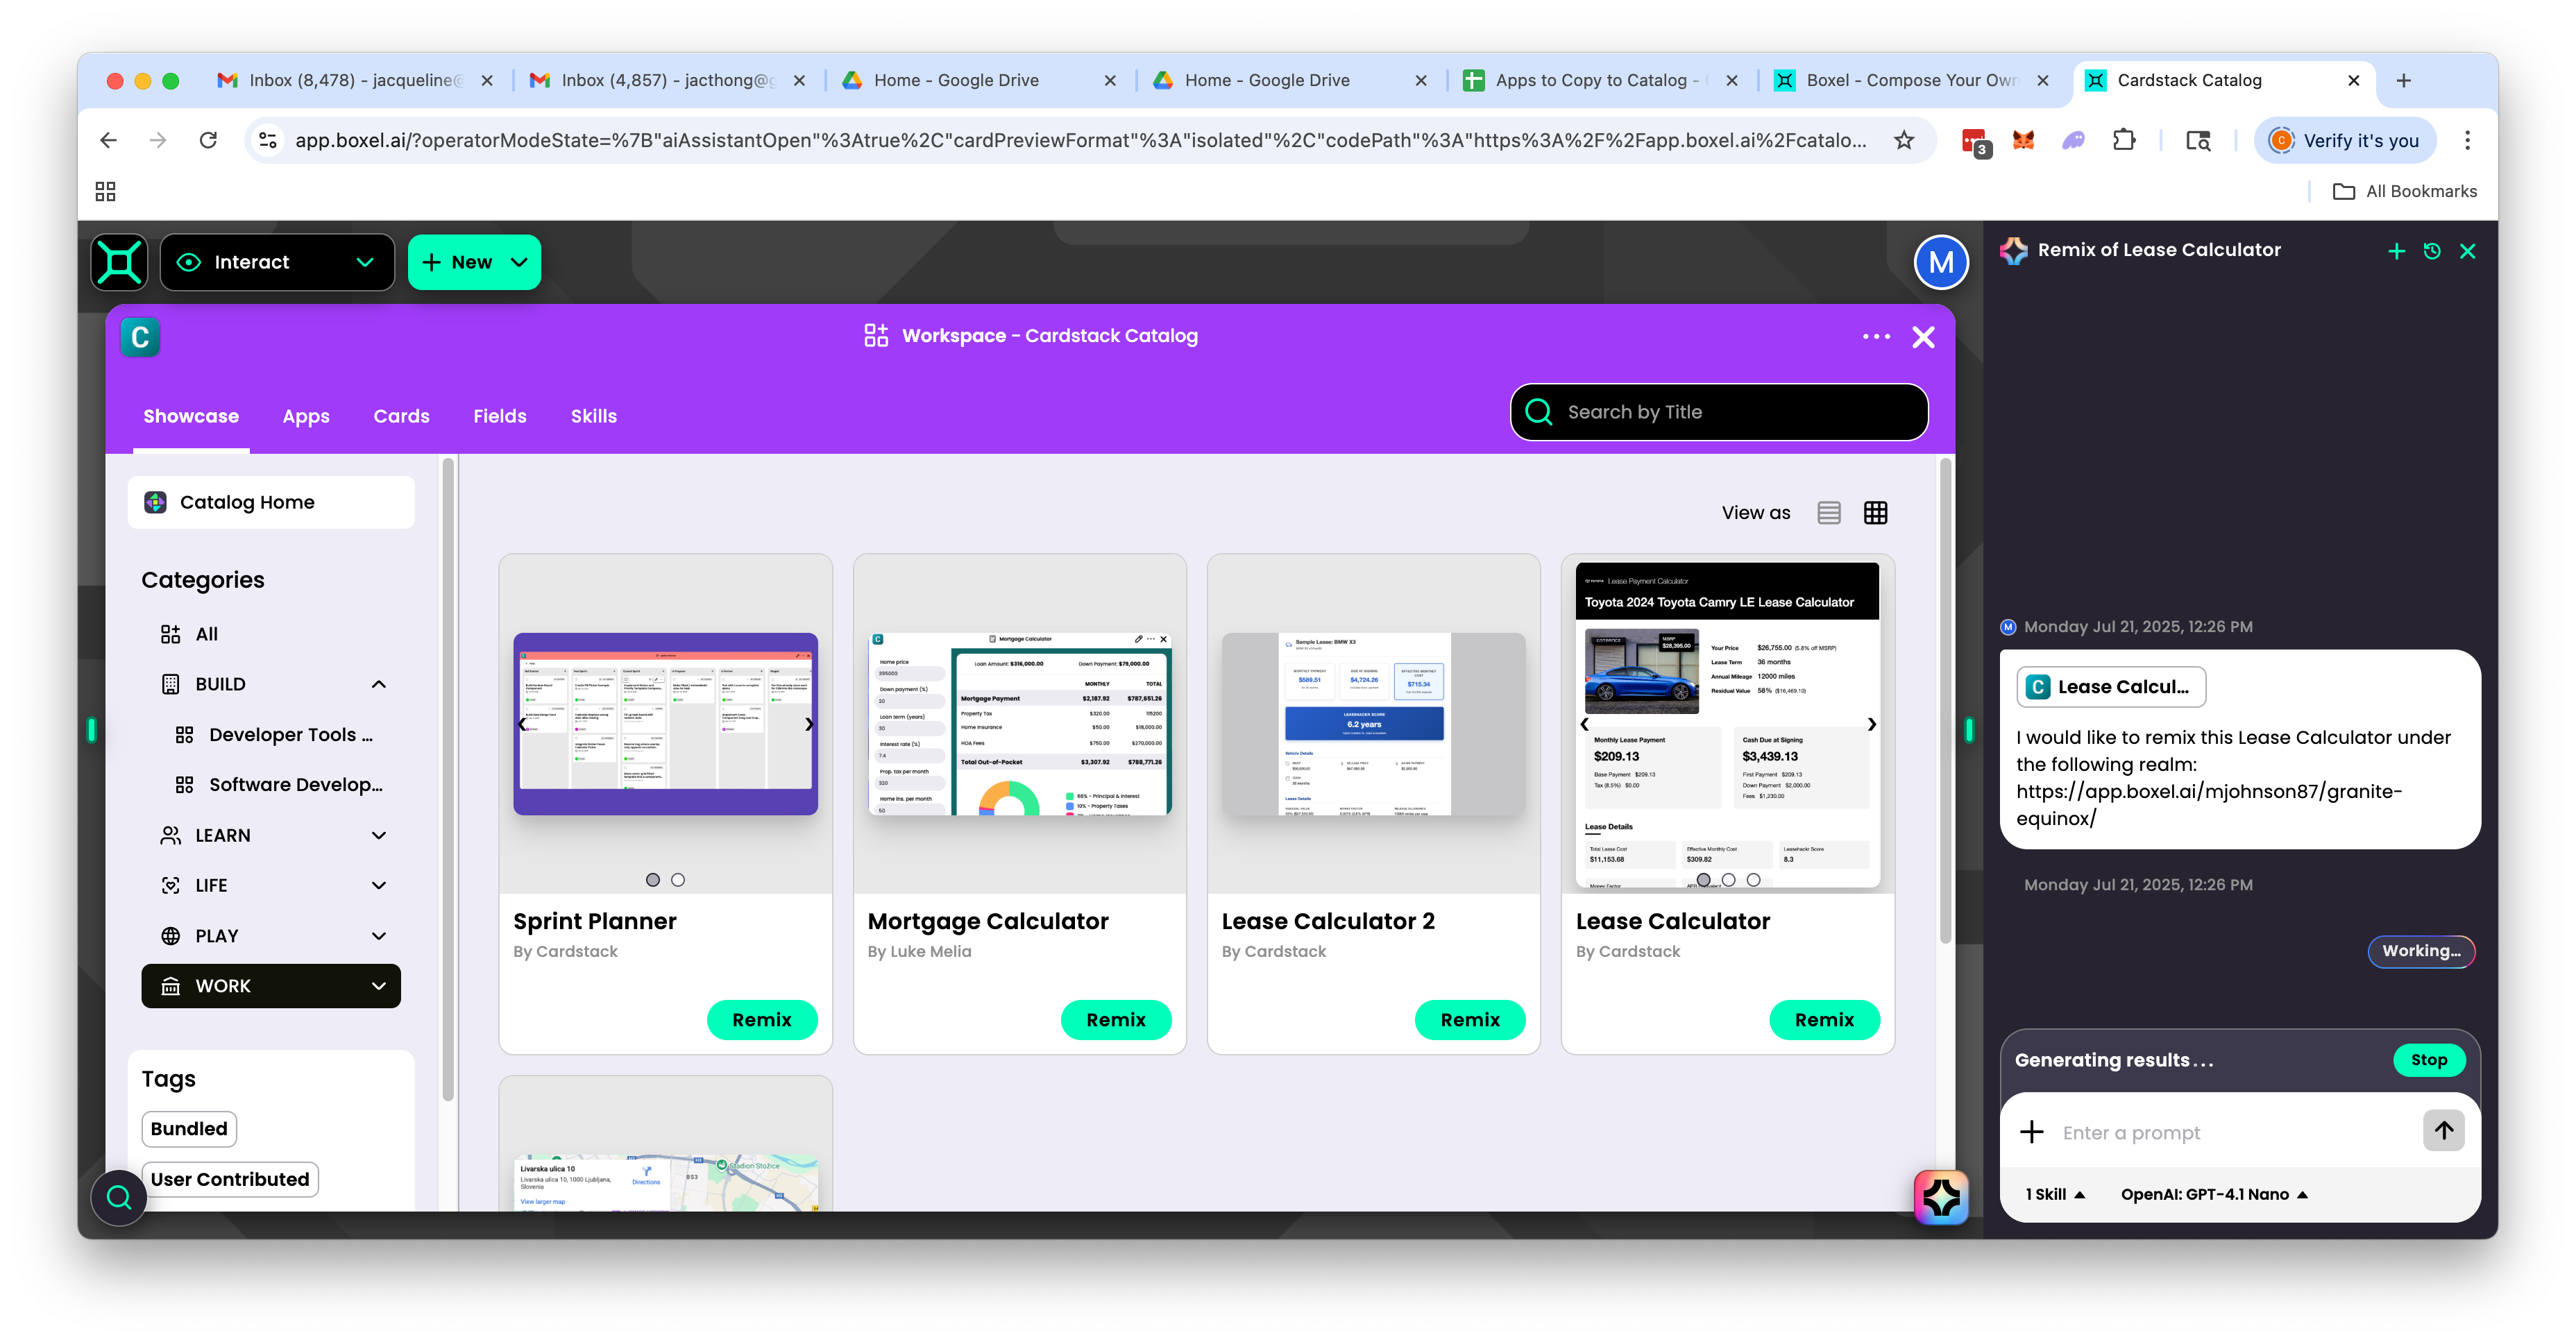Switch to the Cards tab

coord(401,416)
